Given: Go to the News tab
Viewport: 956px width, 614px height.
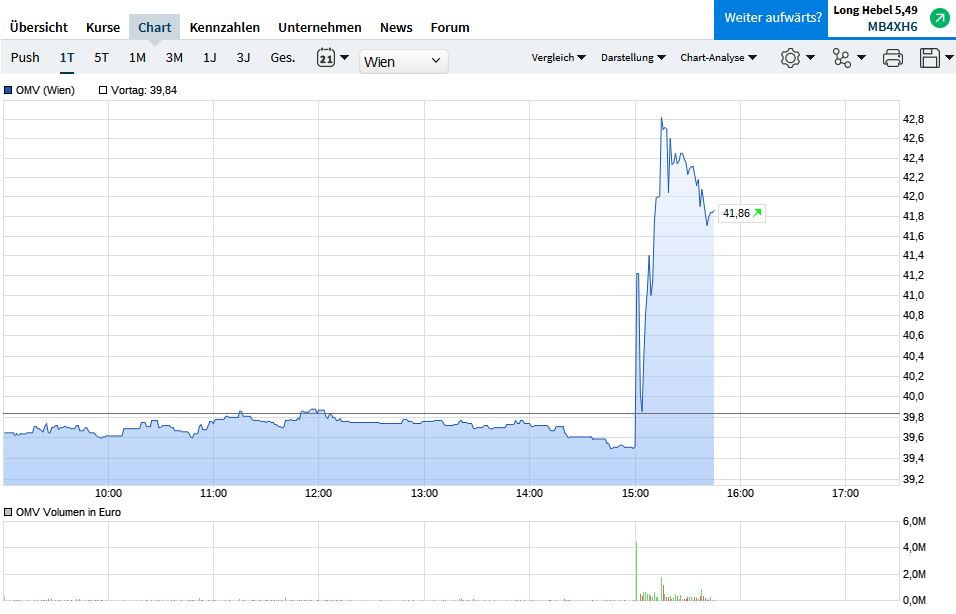Looking at the screenshot, I should point(396,27).
